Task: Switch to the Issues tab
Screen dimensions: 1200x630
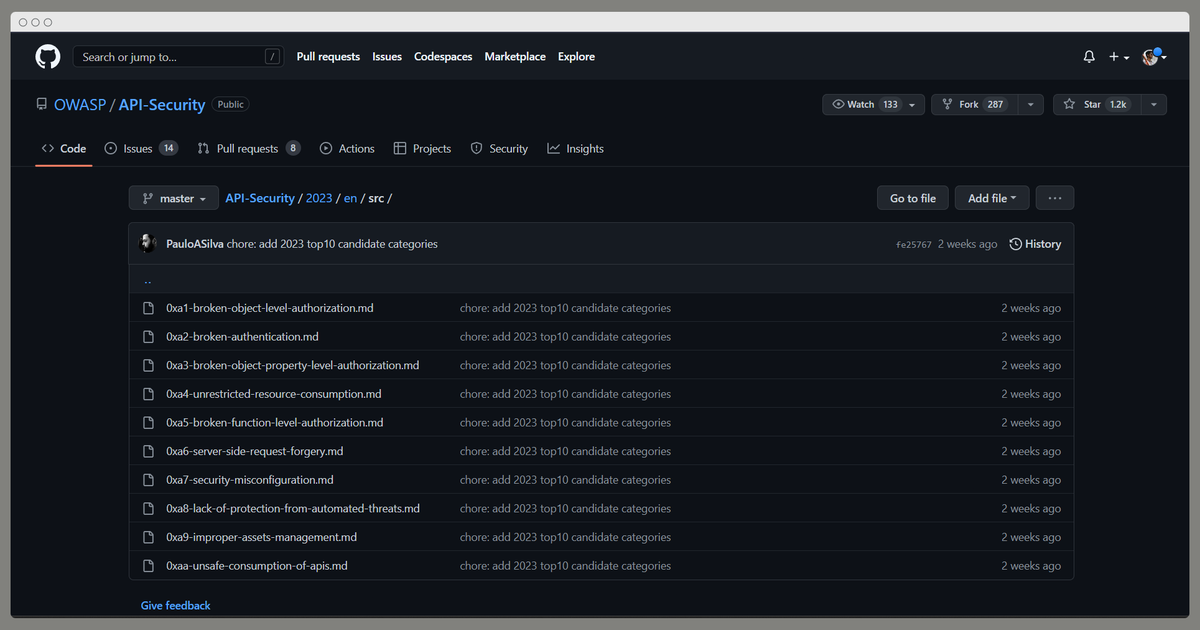Action: (141, 148)
